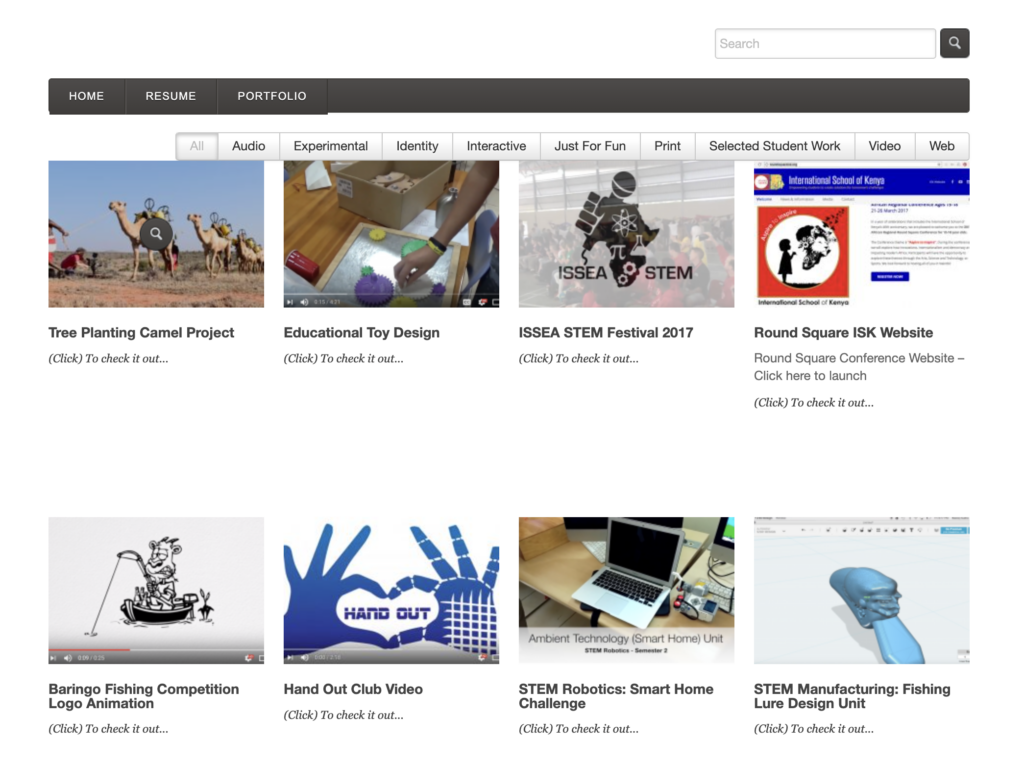Click the speaker icon on the Baringo Fishing video
The image size is (1024, 763).
68,658
